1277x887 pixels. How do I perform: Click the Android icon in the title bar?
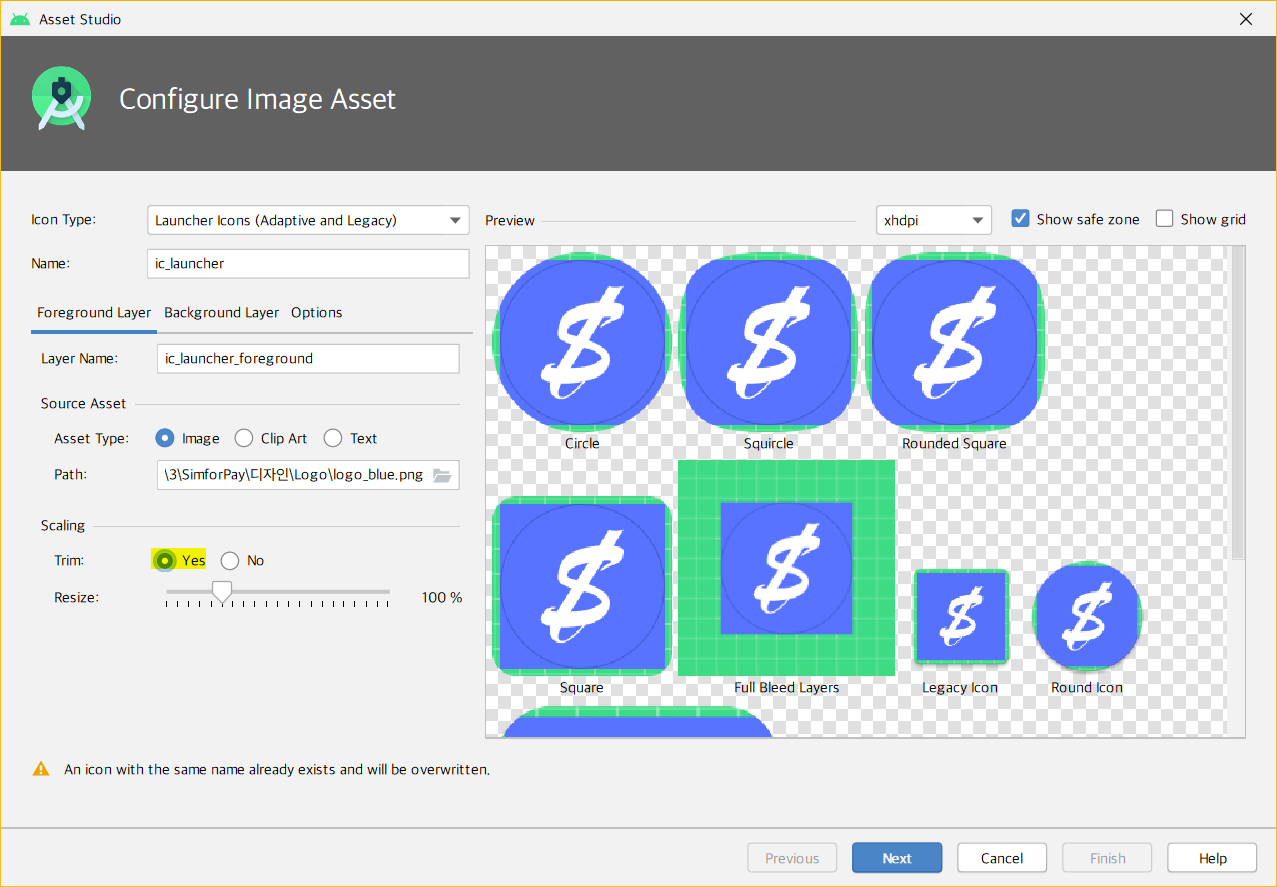20,19
